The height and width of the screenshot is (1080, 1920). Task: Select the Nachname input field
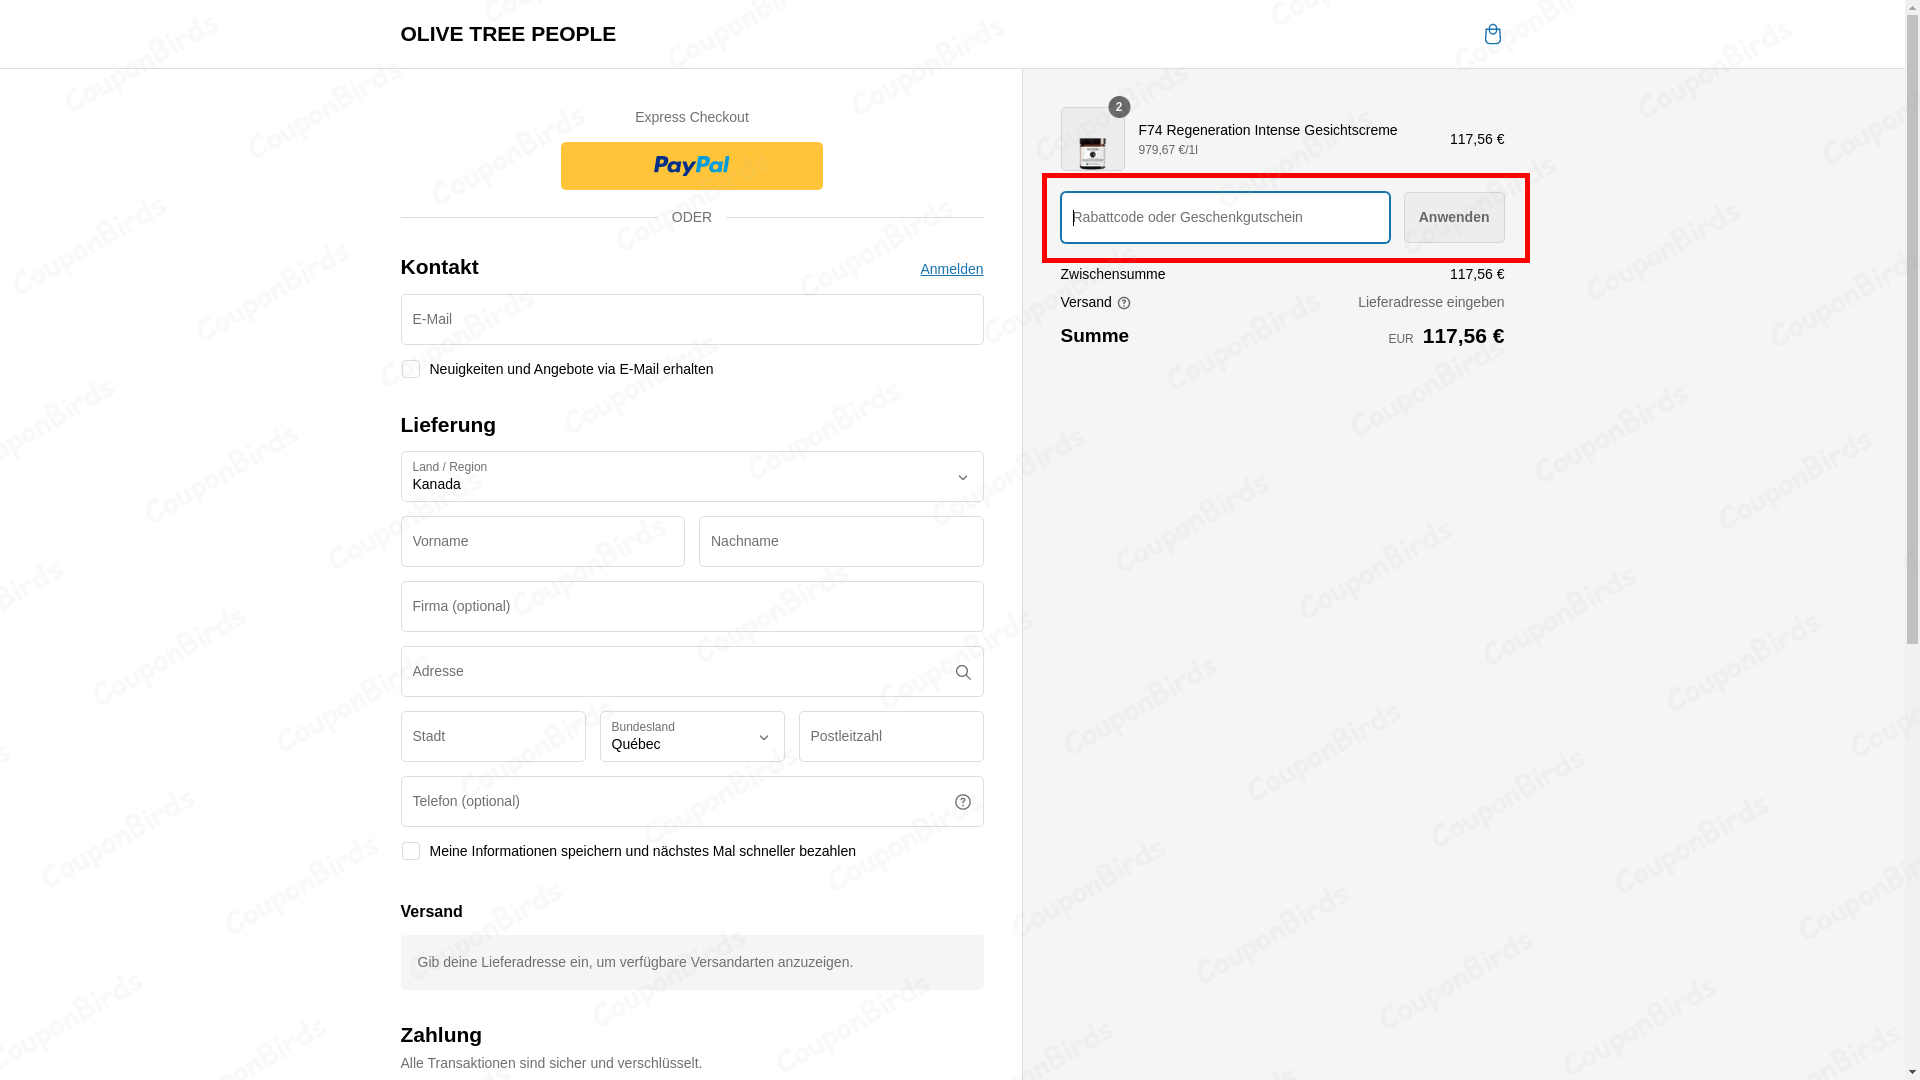[x=841, y=542]
